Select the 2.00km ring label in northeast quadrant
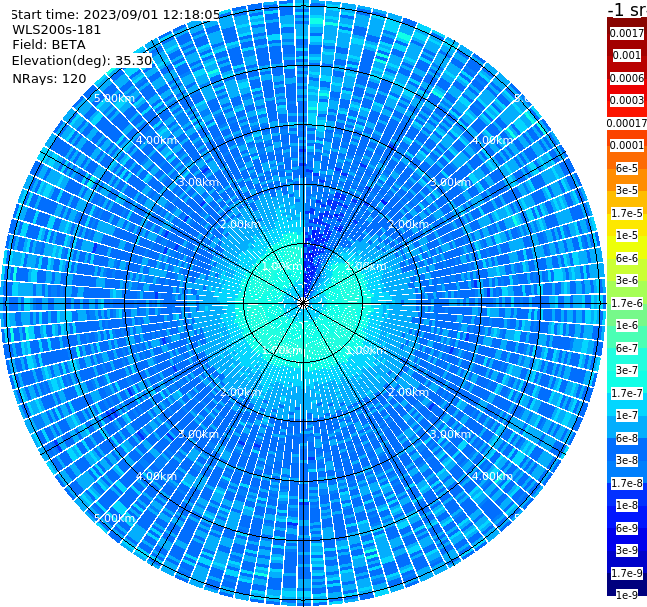Viewport: 647px width, 607px height. (409, 224)
